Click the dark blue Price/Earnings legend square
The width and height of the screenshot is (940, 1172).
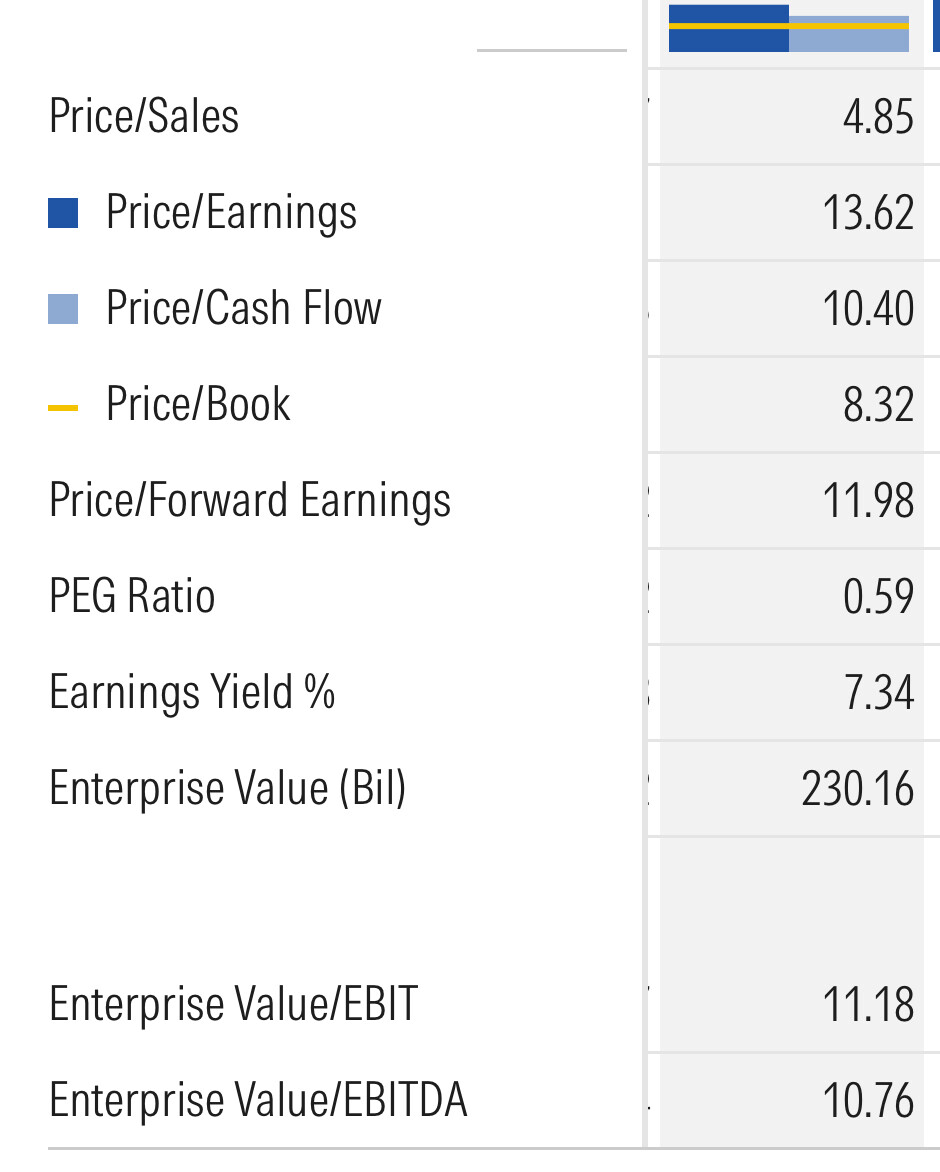[63, 213]
